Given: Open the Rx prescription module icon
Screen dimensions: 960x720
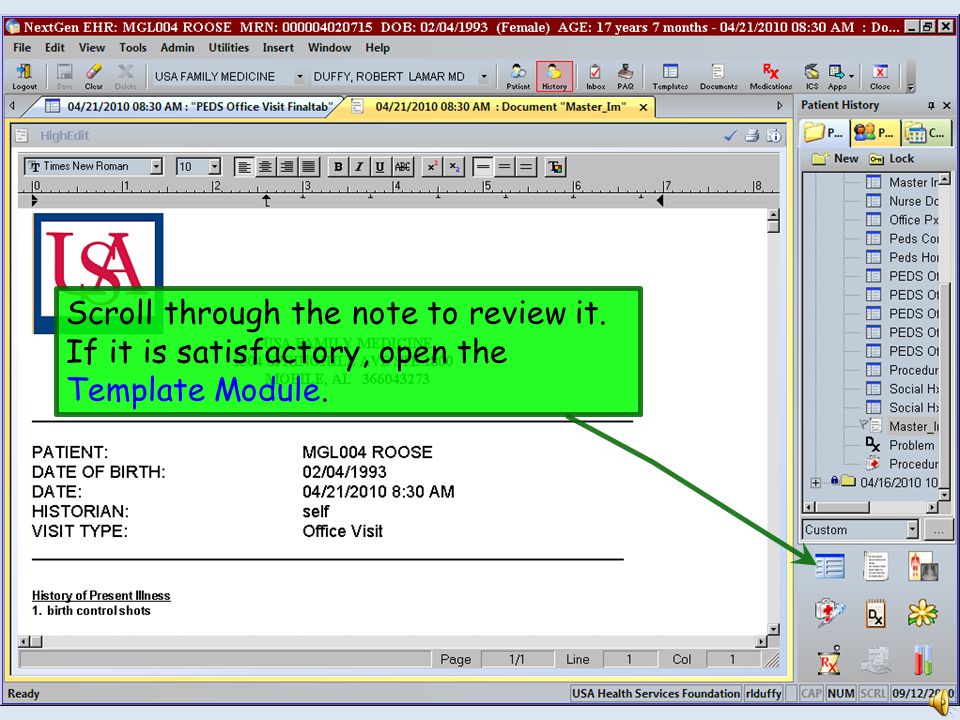Looking at the screenshot, I should coord(829,661).
